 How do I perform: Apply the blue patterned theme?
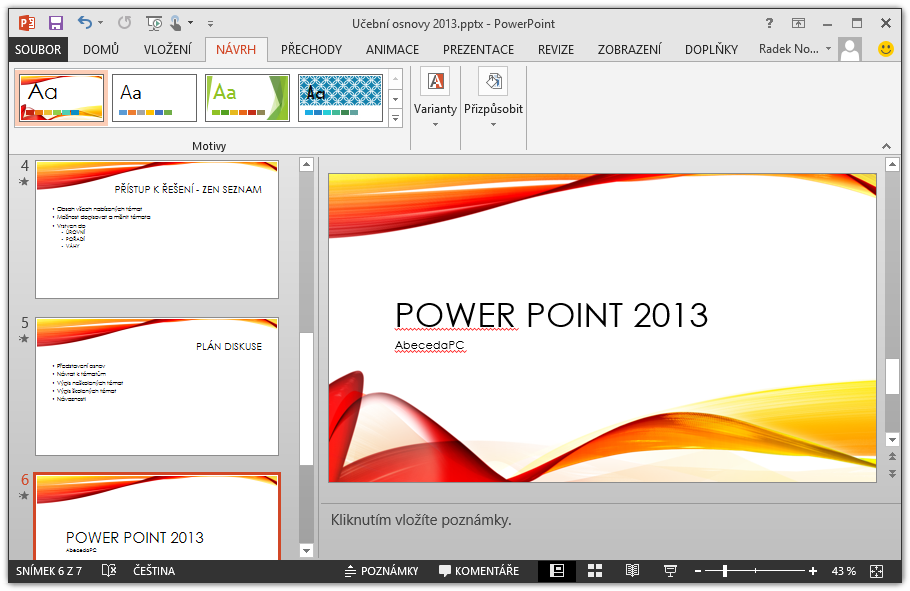click(x=340, y=98)
